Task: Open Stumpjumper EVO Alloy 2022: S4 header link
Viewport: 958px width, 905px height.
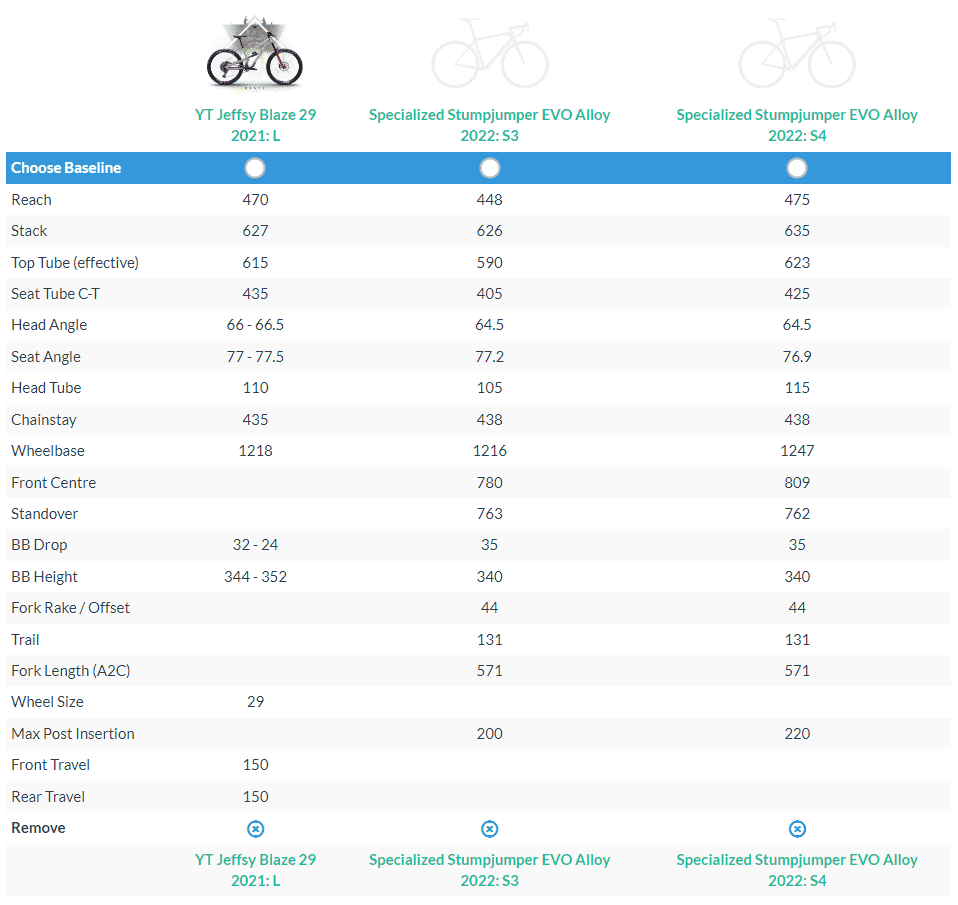Action: click(797, 125)
